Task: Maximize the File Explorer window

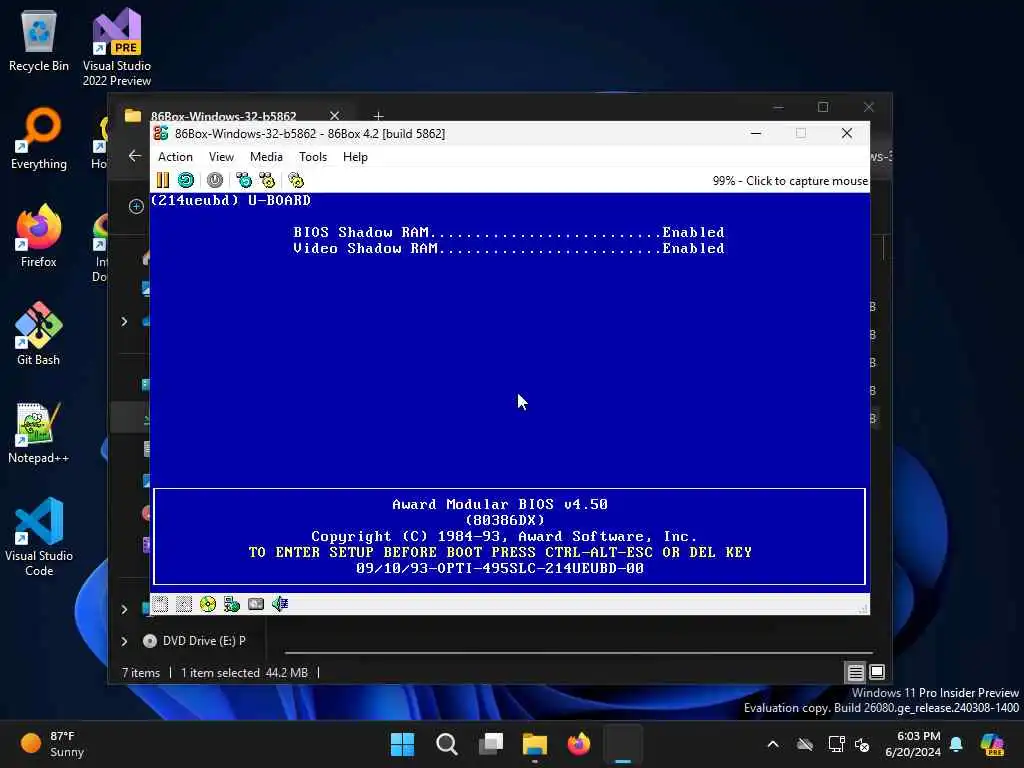Action: [x=823, y=107]
